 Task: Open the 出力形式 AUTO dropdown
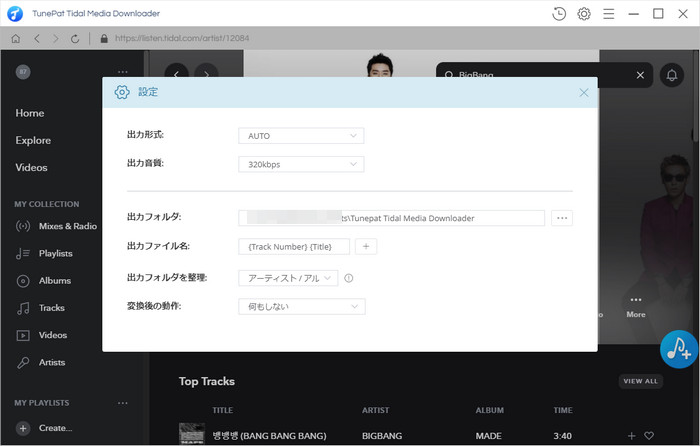tap(301, 136)
